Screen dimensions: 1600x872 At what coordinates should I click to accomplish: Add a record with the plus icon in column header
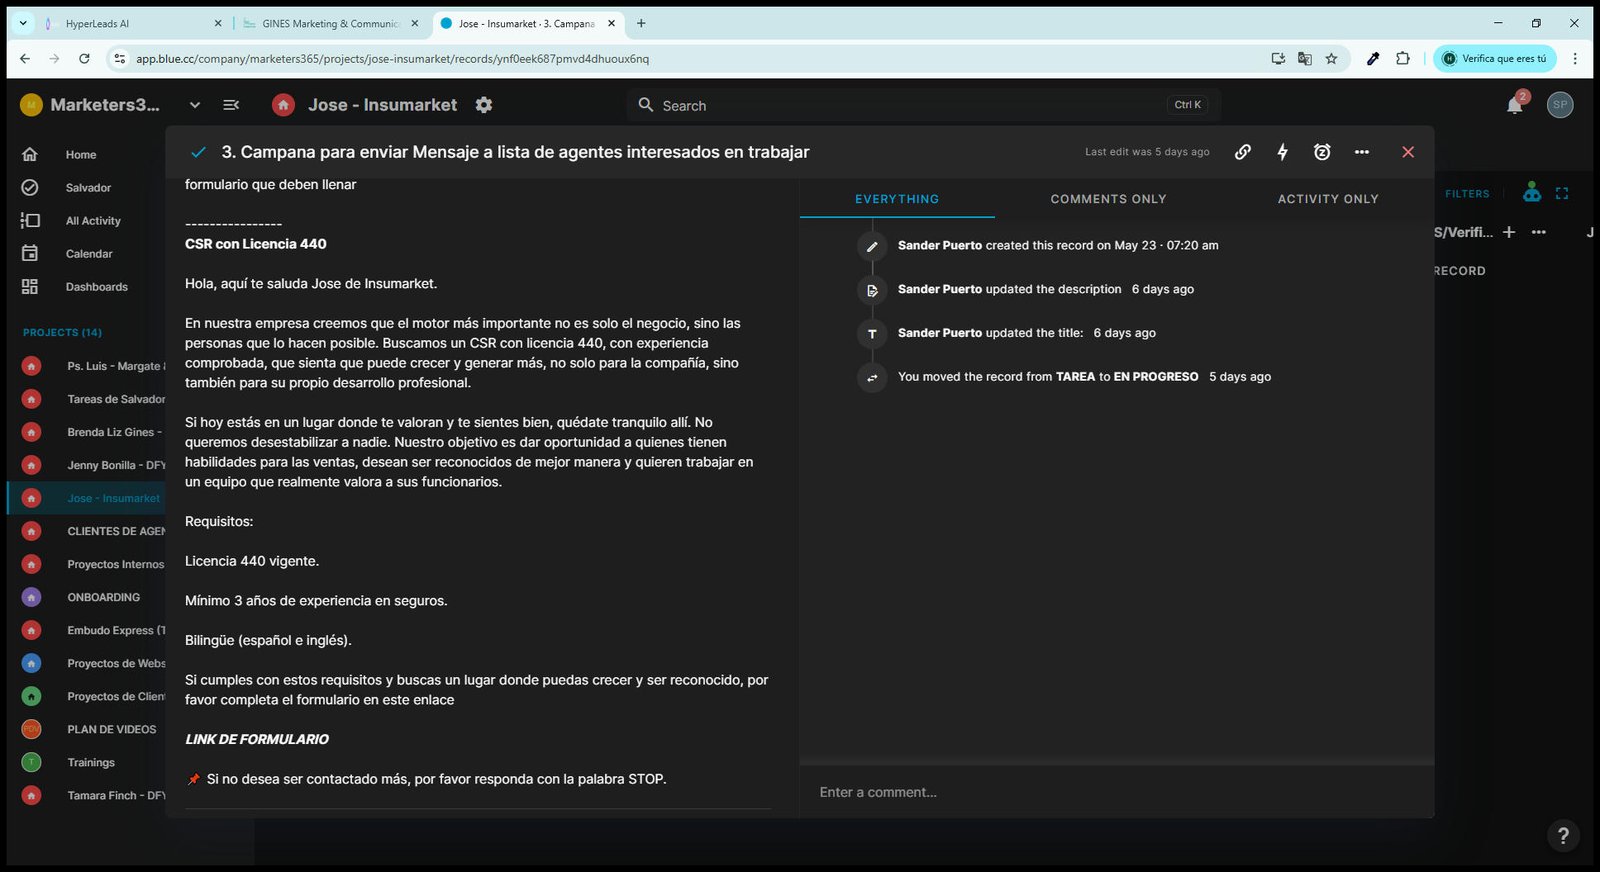click(1509, 232)
